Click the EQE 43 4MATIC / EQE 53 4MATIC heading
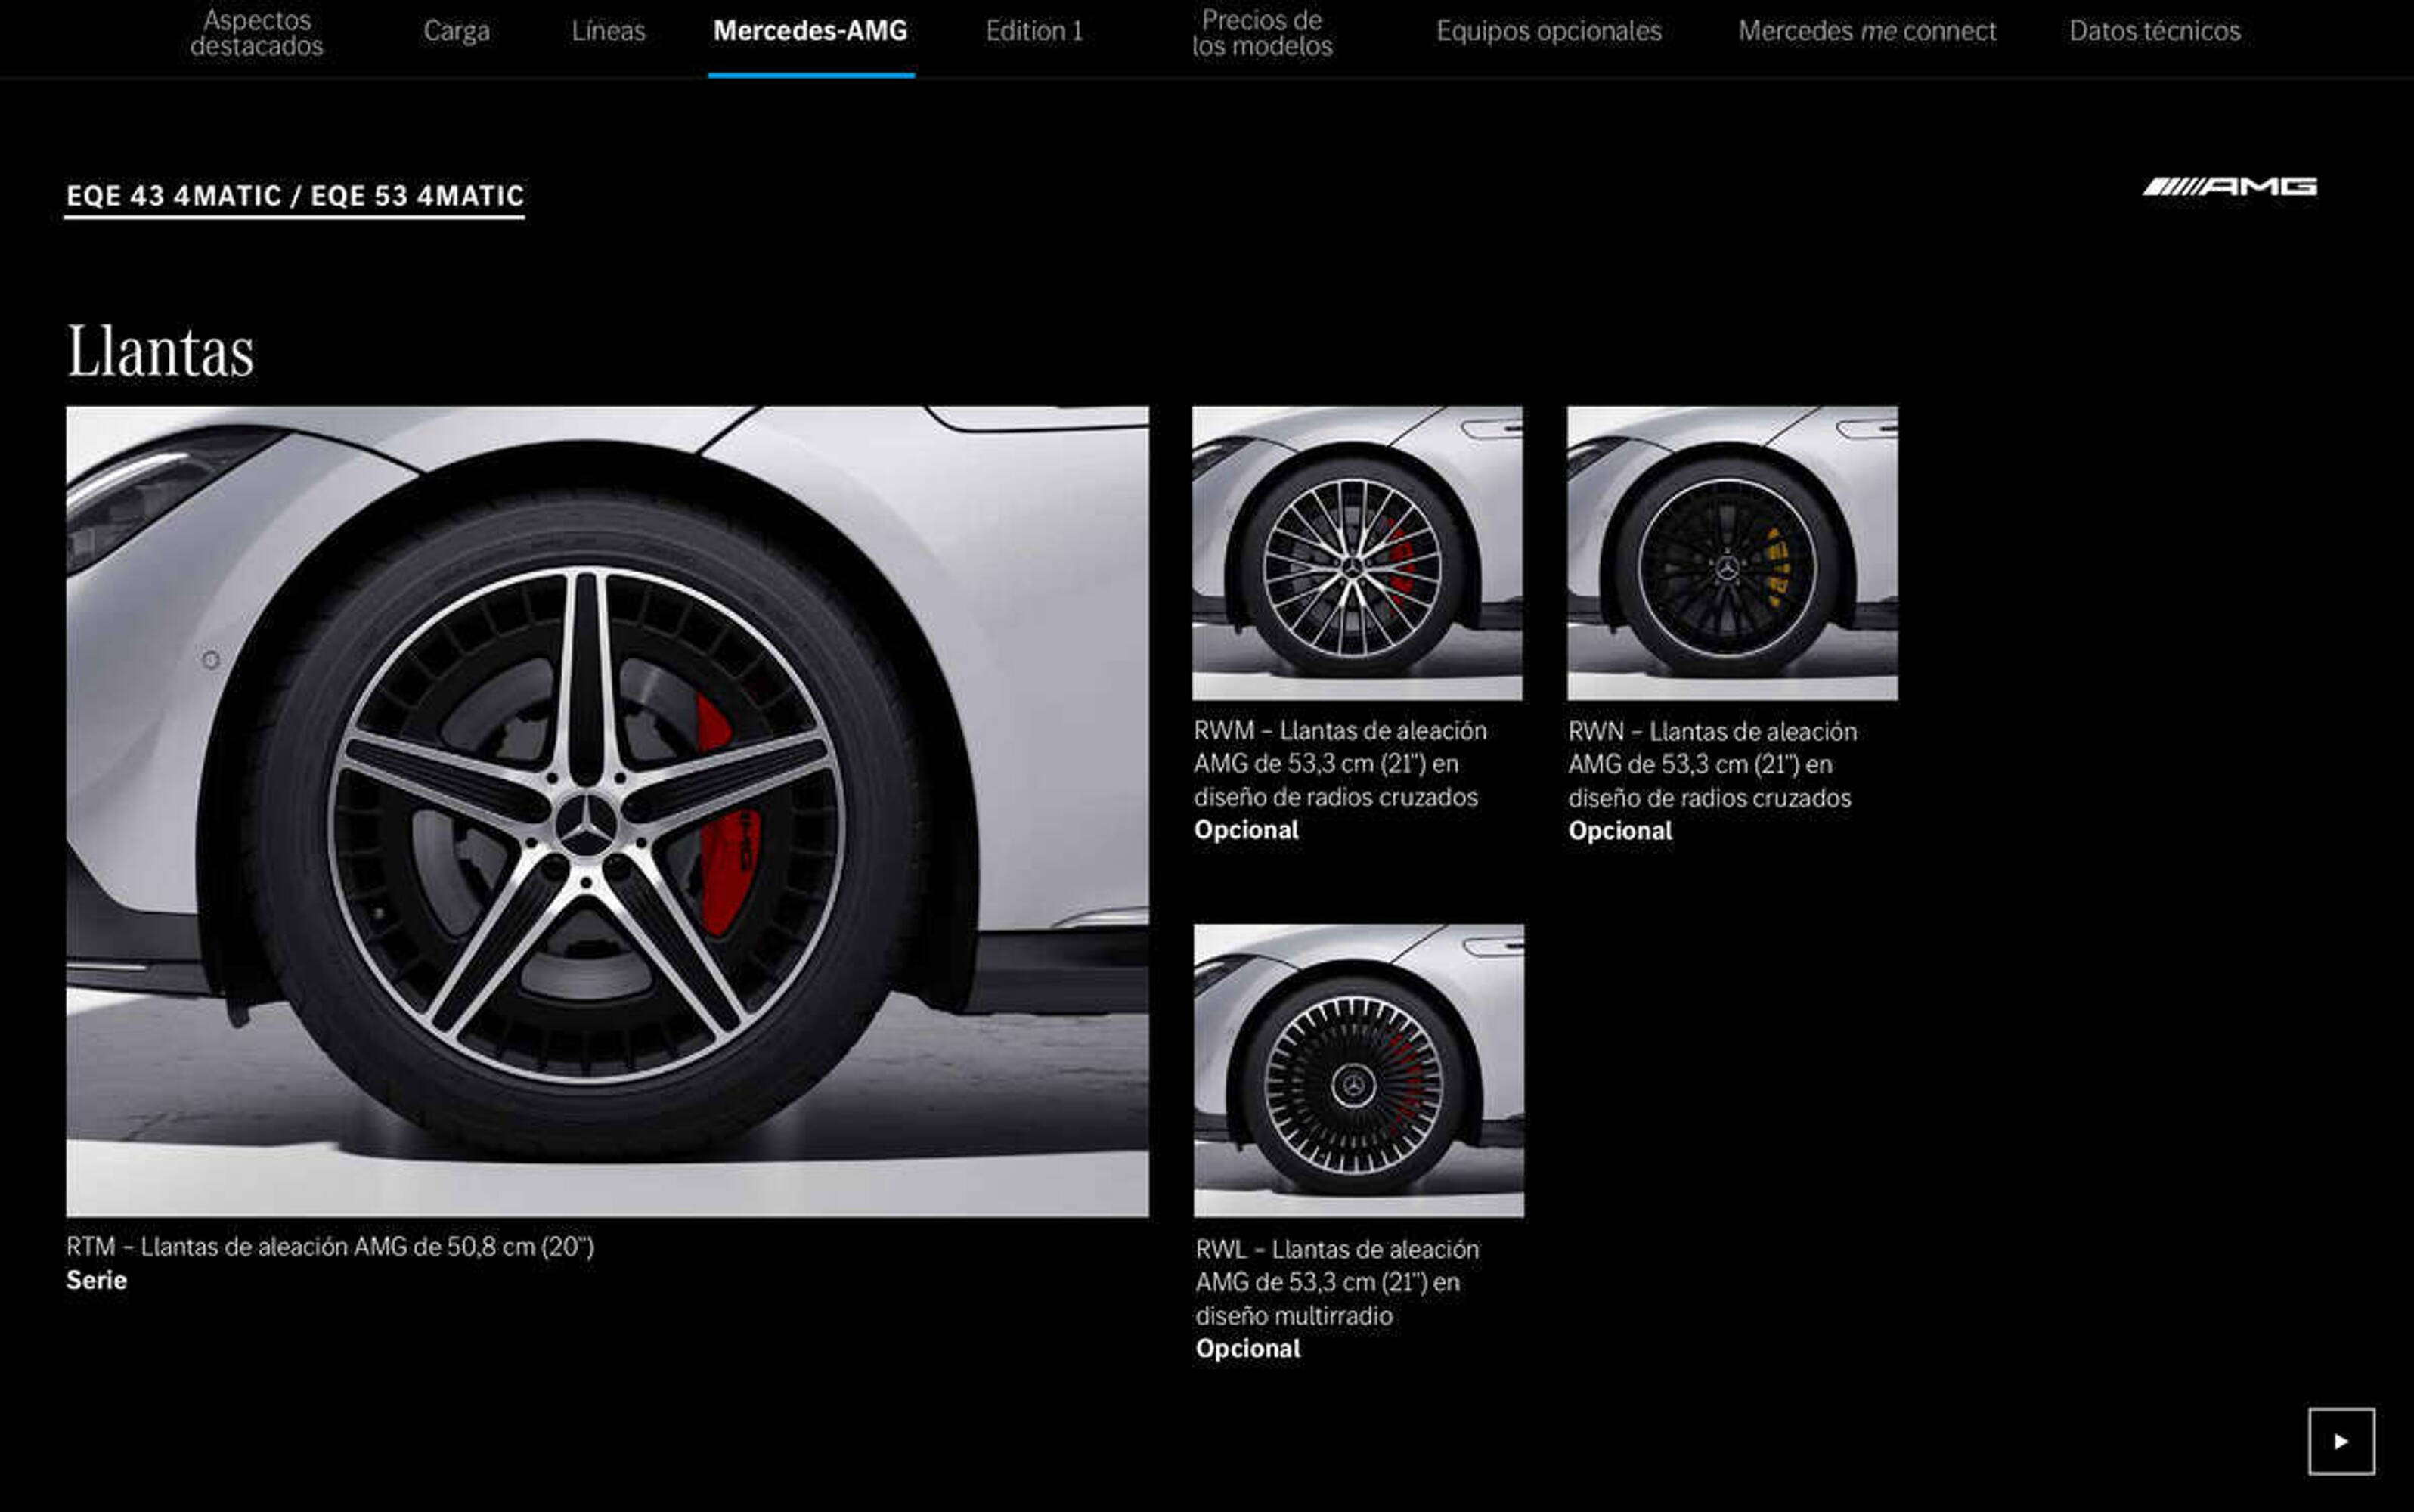The width and height of the screenshot is (2414, 1512). 295,196
